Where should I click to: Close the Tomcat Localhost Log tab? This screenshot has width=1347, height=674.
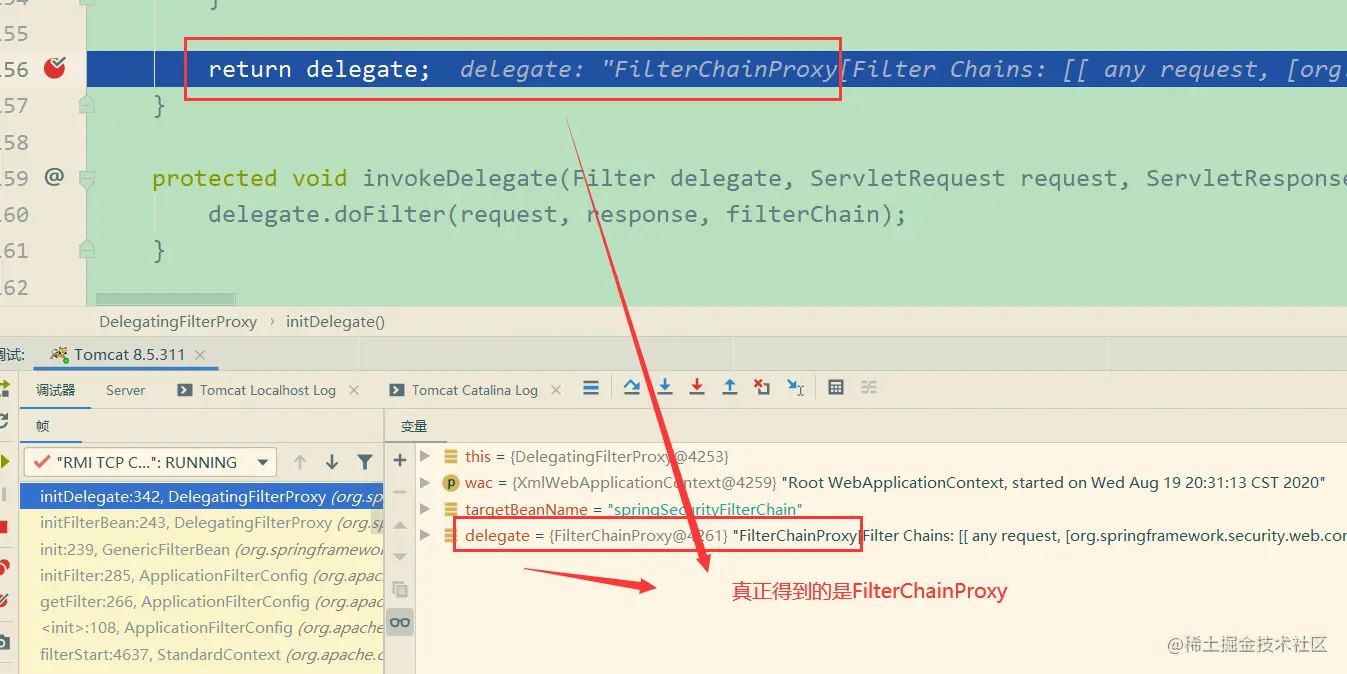[352, 390]
